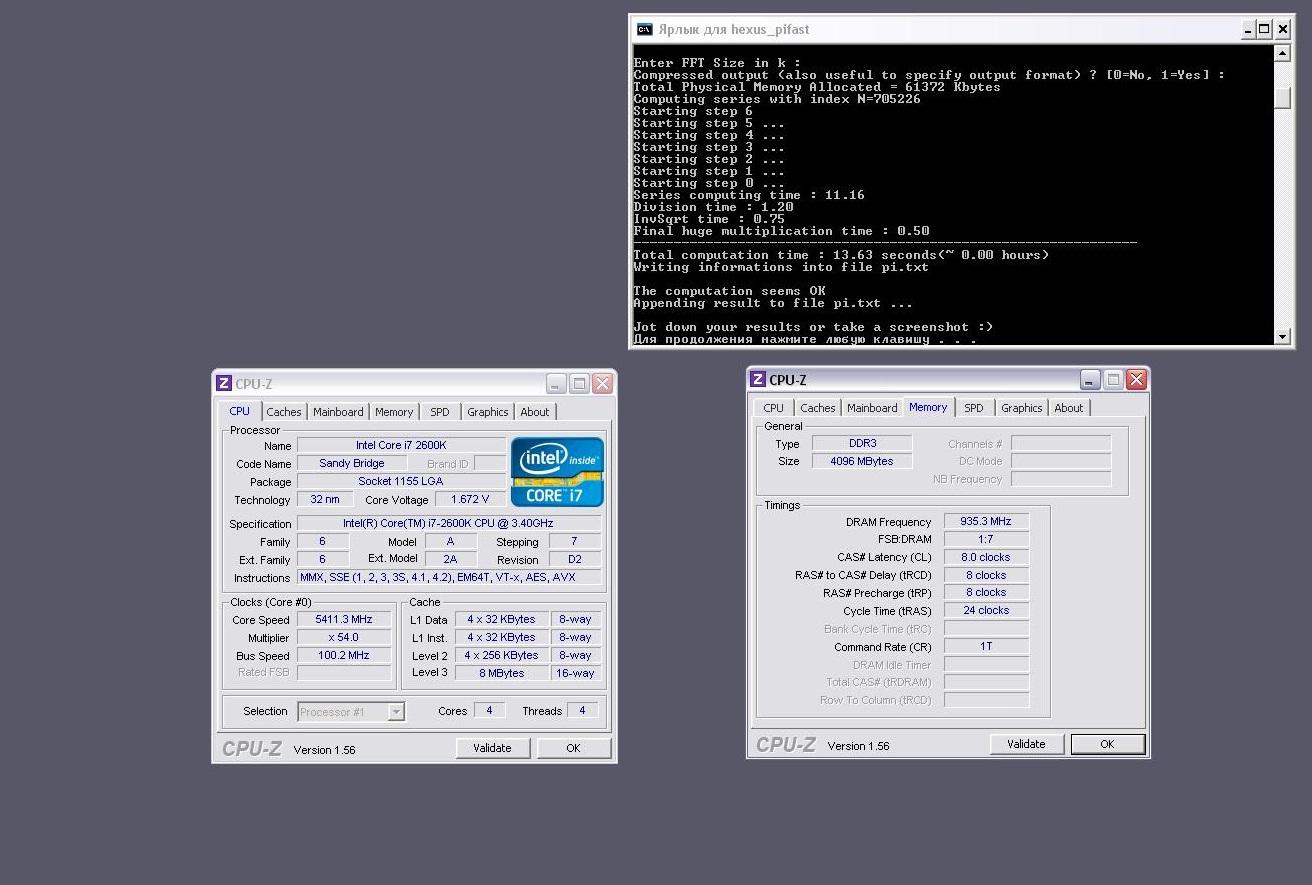The image size is (1312, 885).
Task: Click the CAS# Latency value '8.0 clocks'
Action: point(986,558)
